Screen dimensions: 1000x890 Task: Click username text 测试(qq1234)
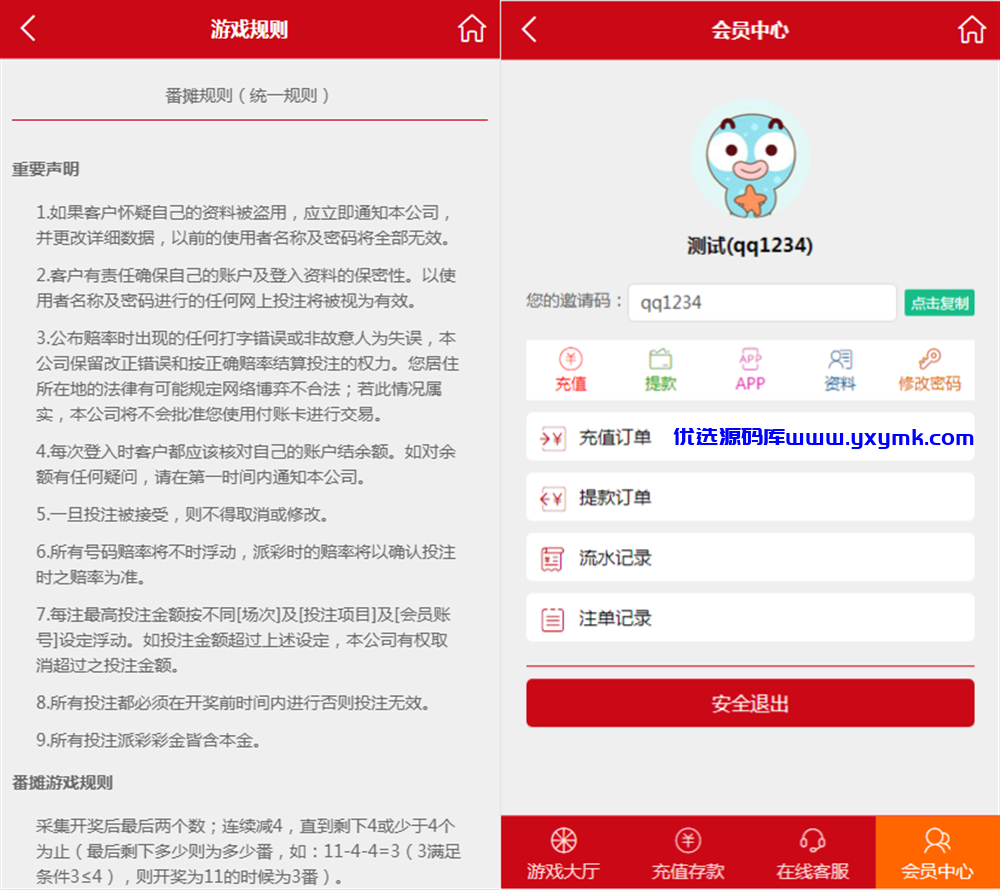[750, 245]
